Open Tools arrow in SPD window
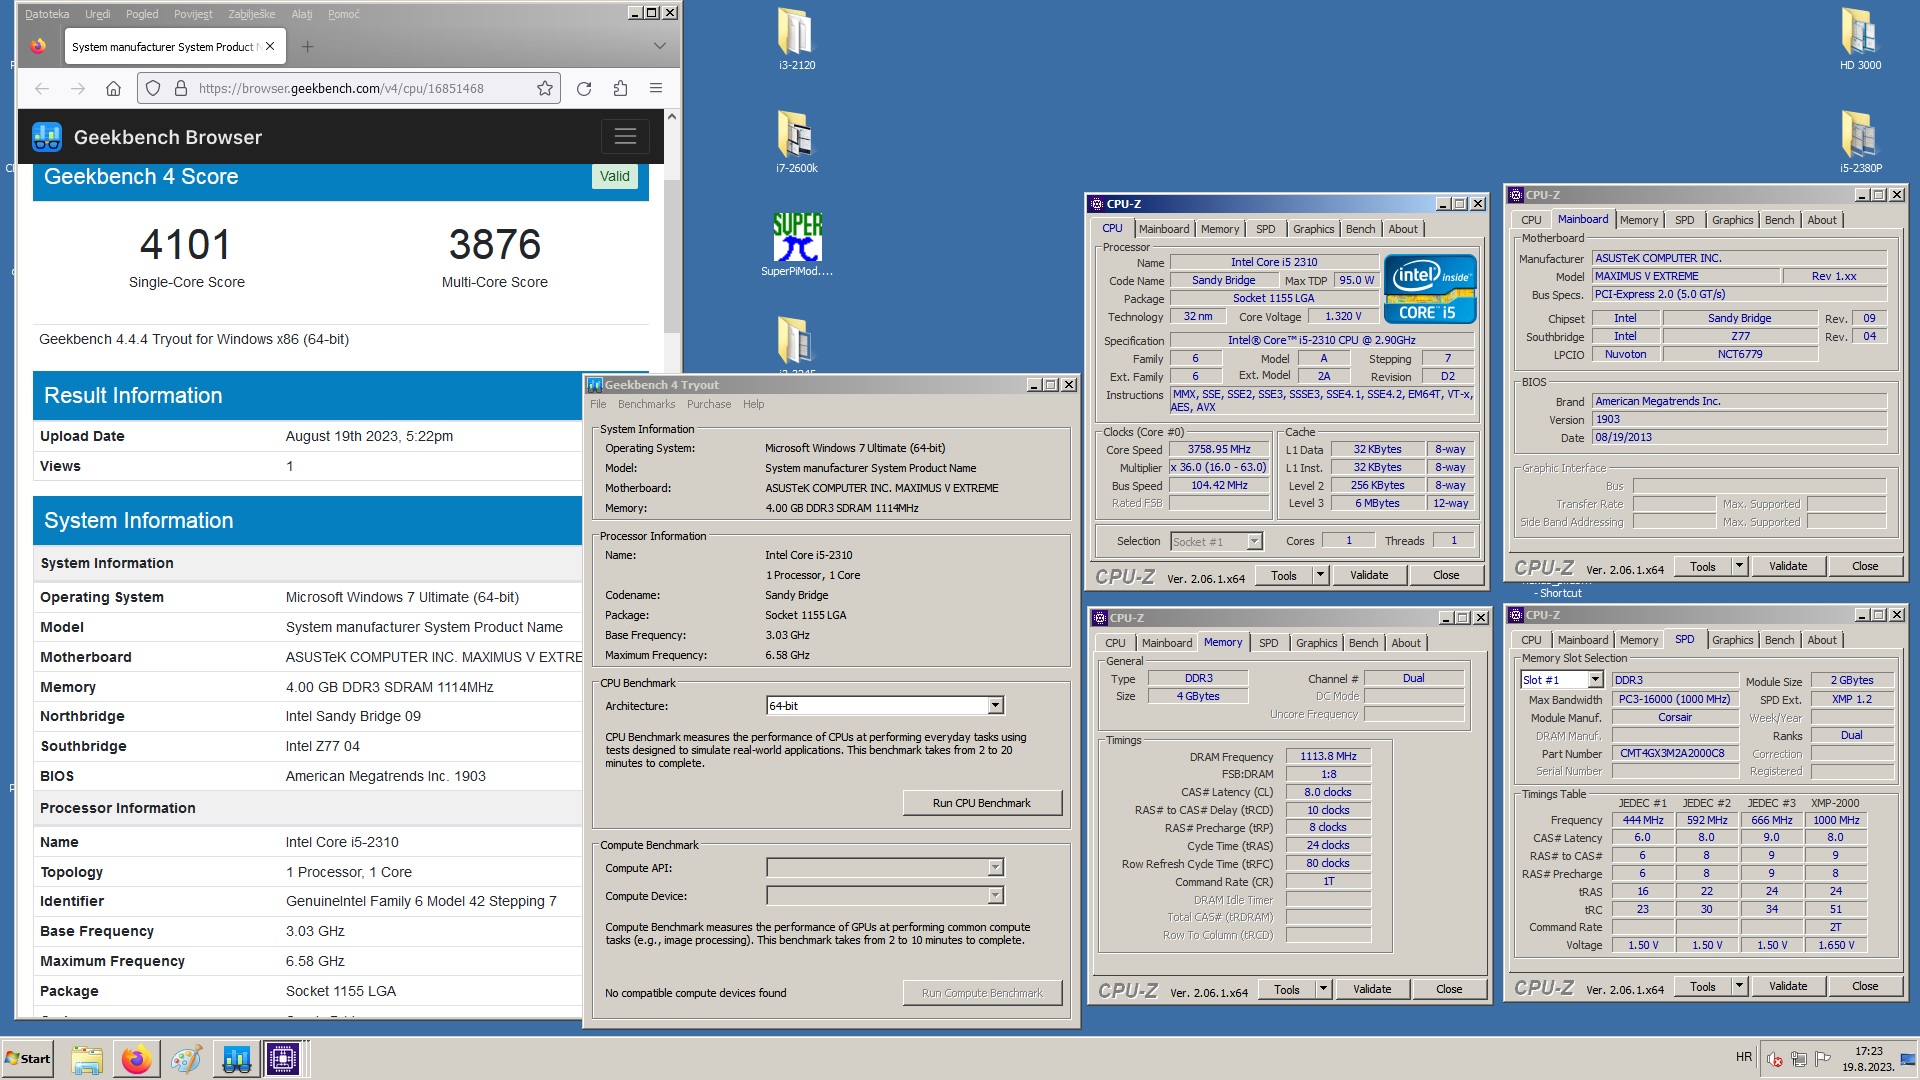 click(x=1739, y=986)
